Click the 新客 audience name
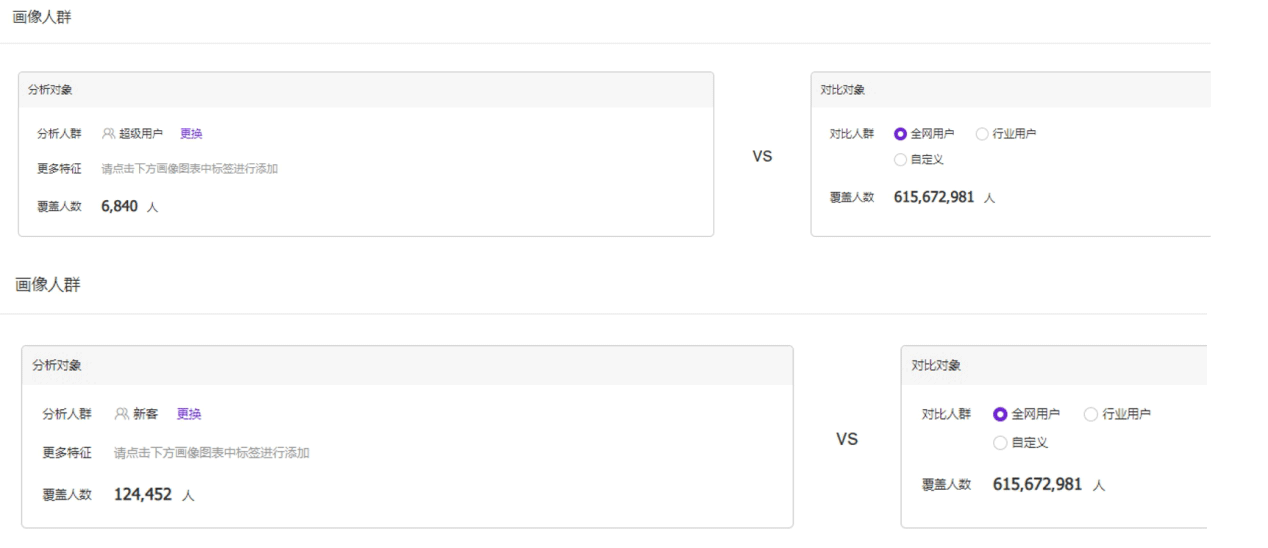The image size is (1268, 548). click(x=146, y=413)
